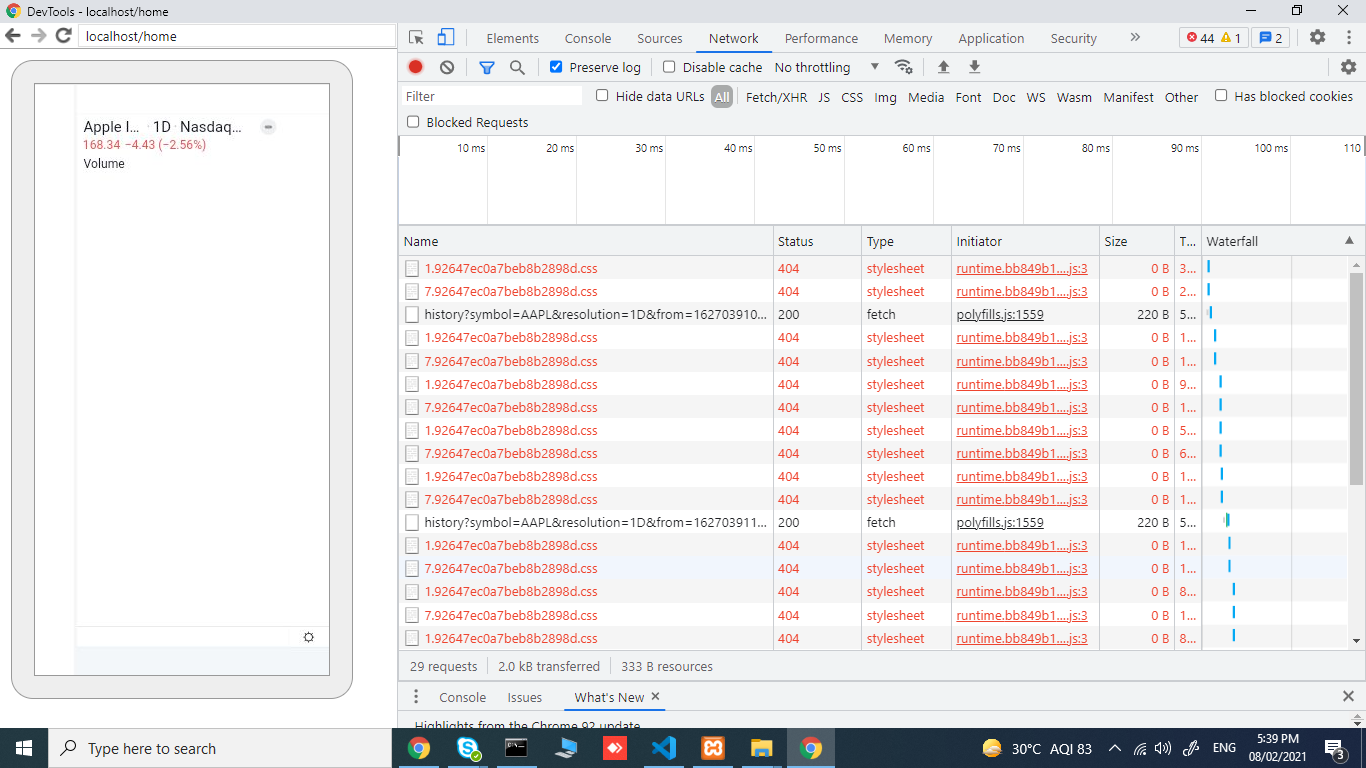The image size is (1366, 768).
Task: Export network log as HAR
Action: 974,67
